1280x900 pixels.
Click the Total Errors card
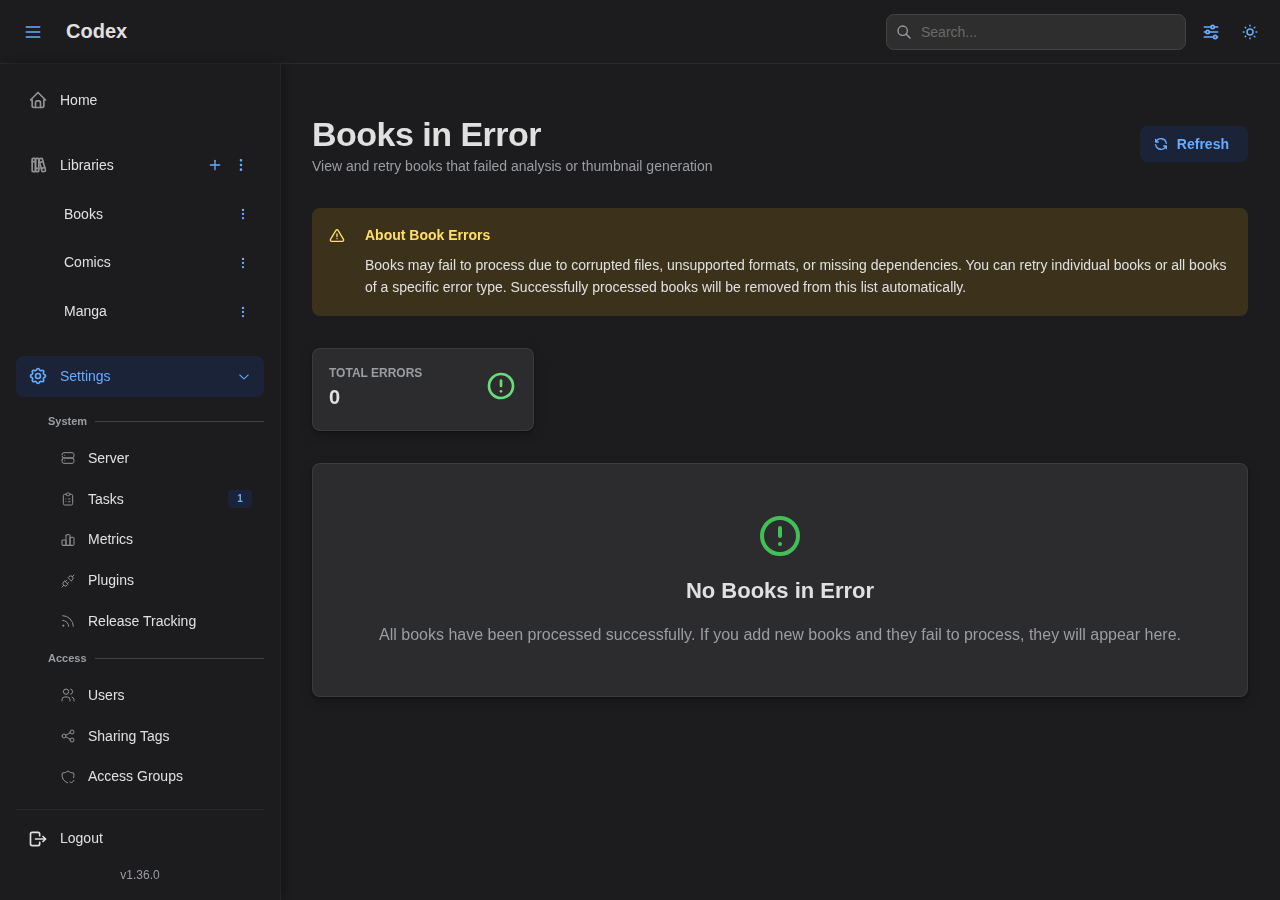(423, 389)
